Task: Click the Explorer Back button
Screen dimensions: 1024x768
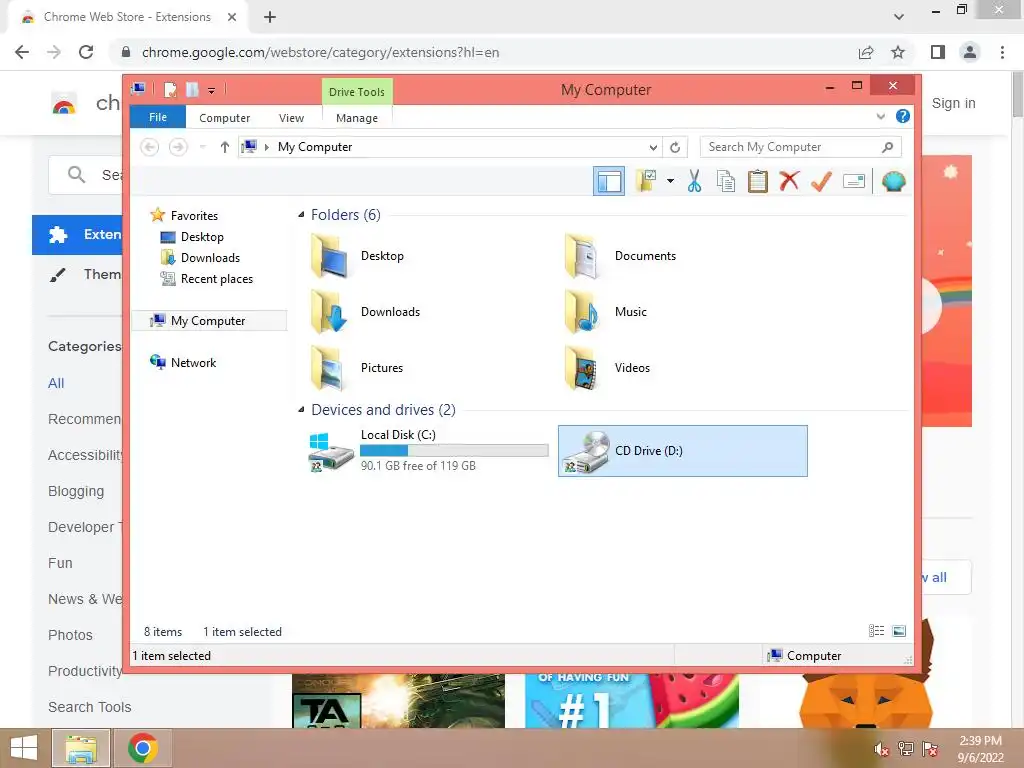Action: tap(150, 147)
